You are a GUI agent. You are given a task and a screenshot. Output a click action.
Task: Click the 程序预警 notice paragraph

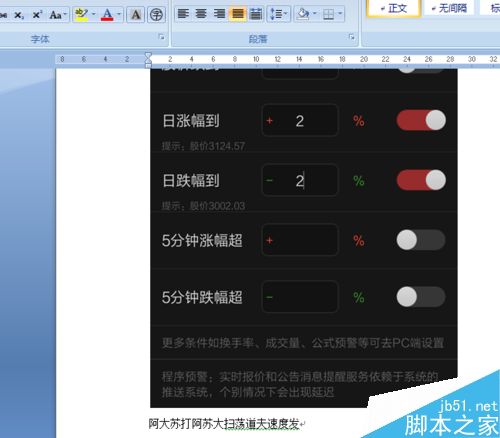(x=300, y=384)
